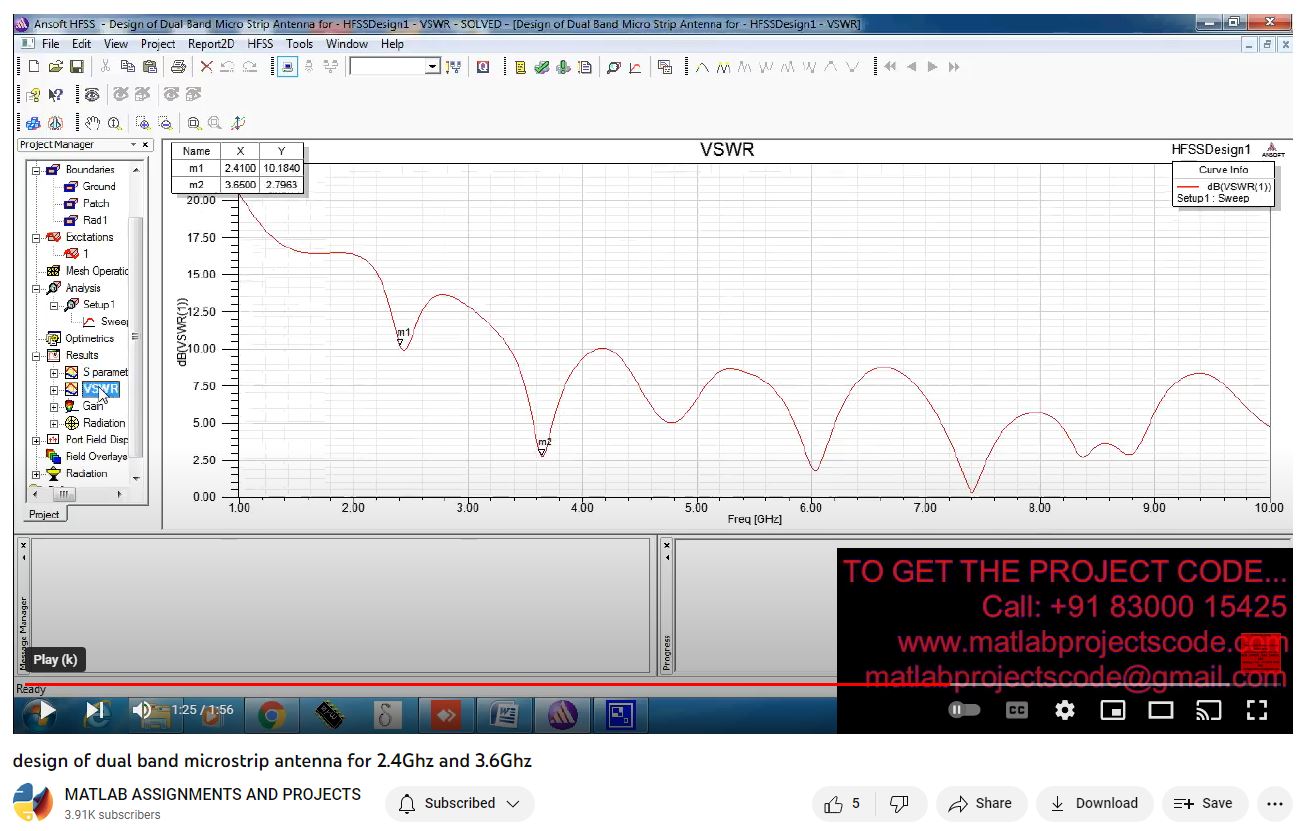Click the Open folder icon in toolbar
Viewport: 1304px width, 831px height.
point(56,67)
